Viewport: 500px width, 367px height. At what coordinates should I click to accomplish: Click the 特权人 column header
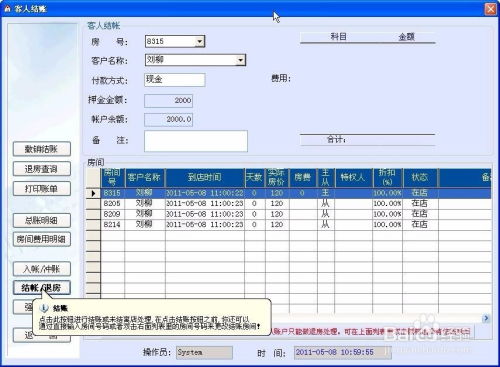point(353,177)
